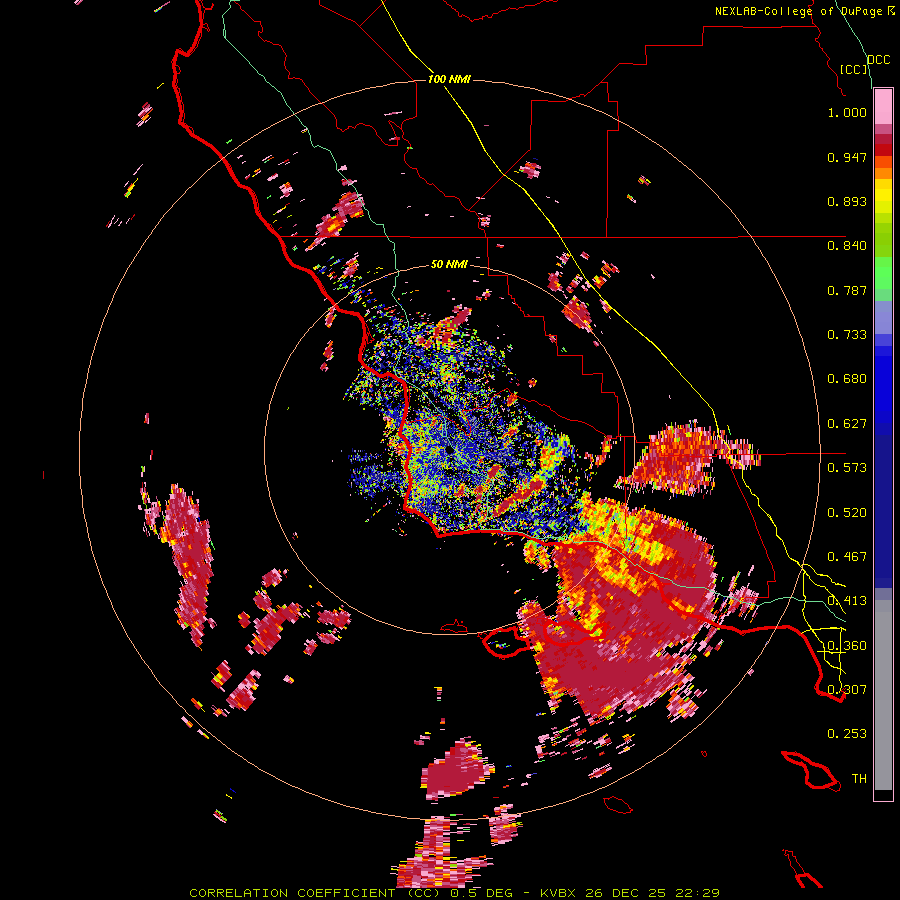Click the CORRELATION COEFFICIENT (CC) caption text

pos(315,893)
